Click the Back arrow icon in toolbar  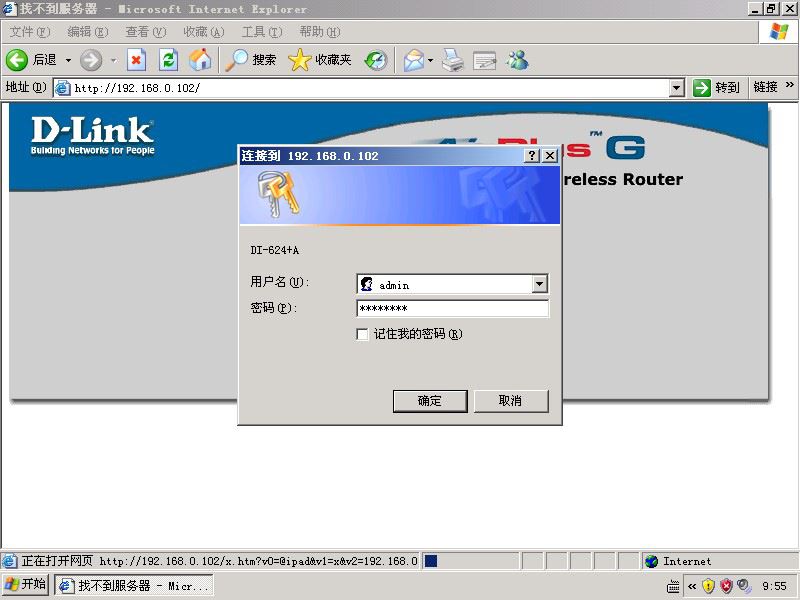pos(17,60)
